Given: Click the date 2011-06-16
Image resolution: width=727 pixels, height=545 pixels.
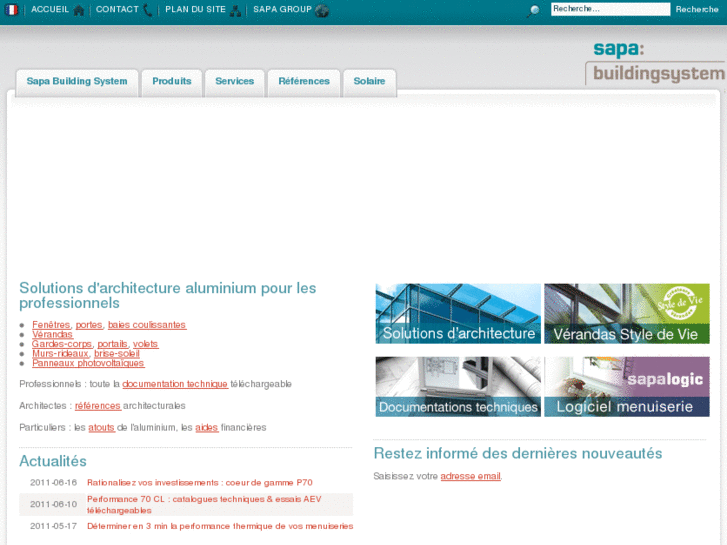Looking at the screenshot, I should (53, 483).
